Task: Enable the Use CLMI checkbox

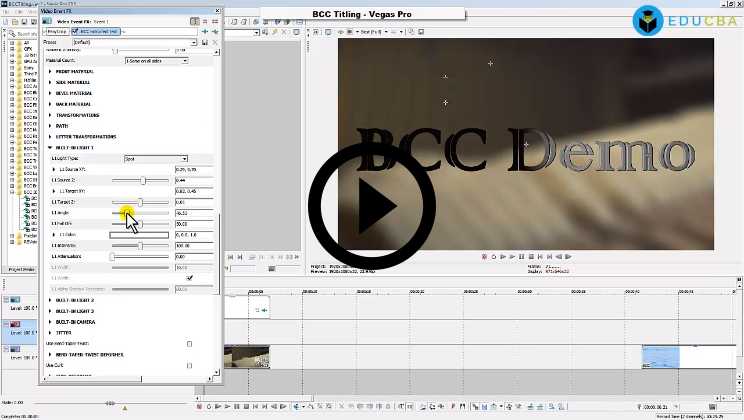Action: pyautogui.click(x=190, y=366)
